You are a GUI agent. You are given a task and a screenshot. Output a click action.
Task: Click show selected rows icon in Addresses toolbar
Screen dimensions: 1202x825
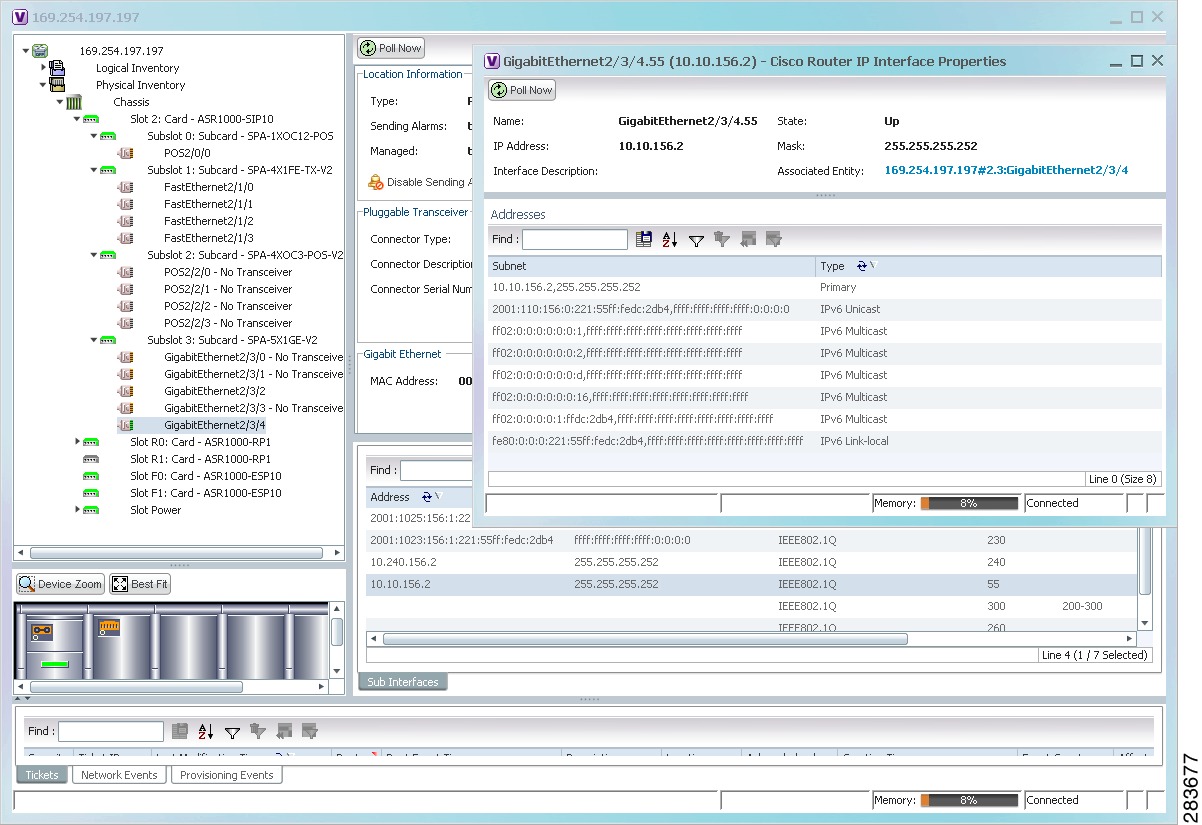[773, 239]
